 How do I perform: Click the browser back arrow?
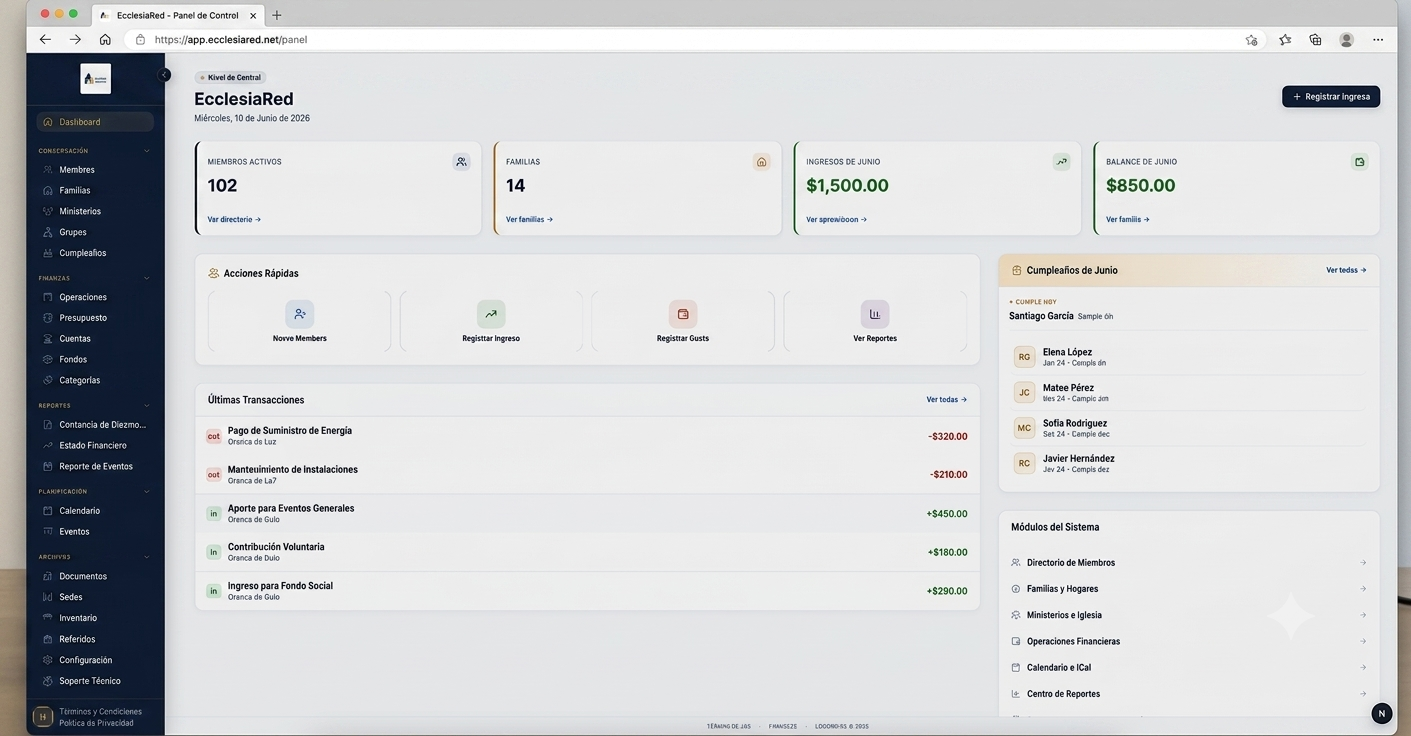click(x=45, y=40)
